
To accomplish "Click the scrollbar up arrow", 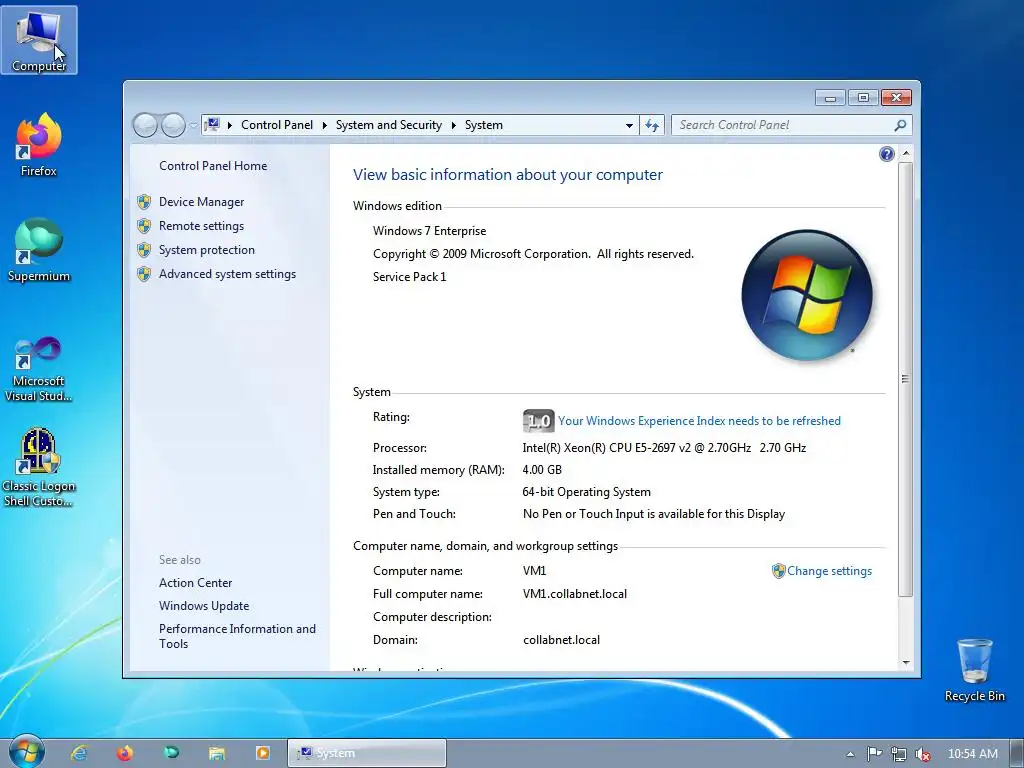I will (x=906, y=153).
